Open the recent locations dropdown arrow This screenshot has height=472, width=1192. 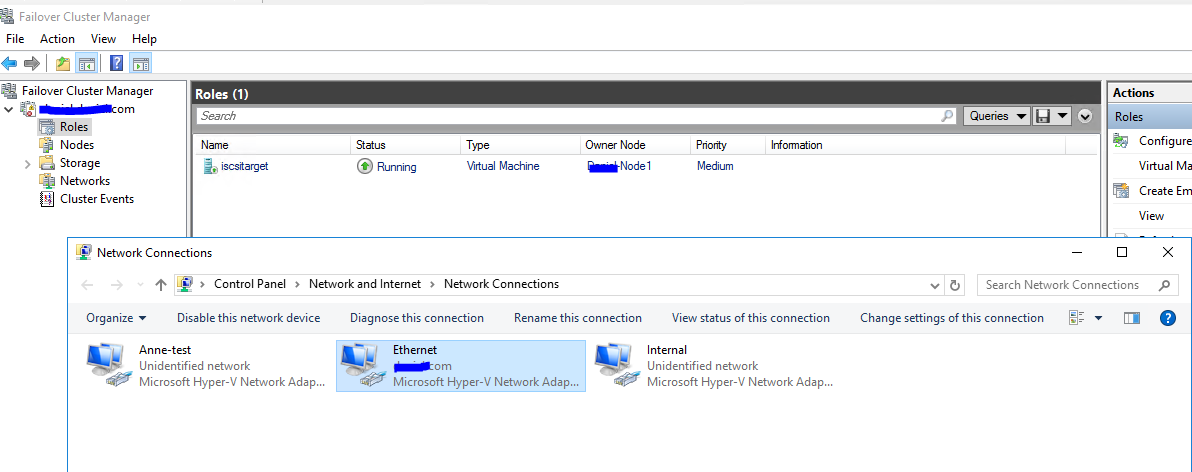[140, 284]
